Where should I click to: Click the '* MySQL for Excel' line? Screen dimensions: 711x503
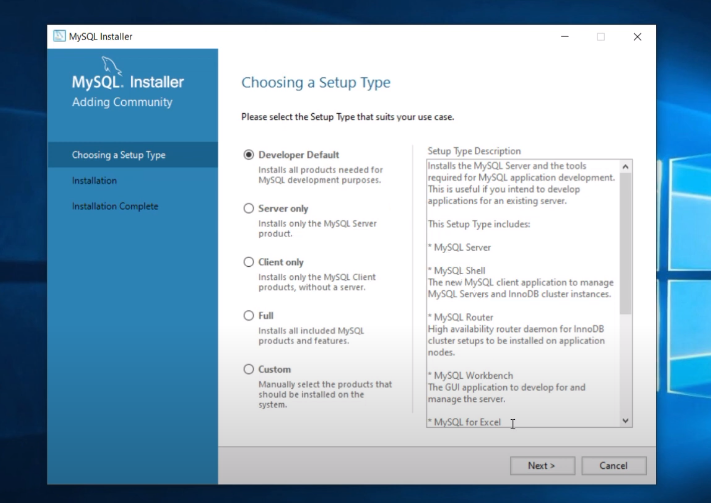tap(464, 422)
